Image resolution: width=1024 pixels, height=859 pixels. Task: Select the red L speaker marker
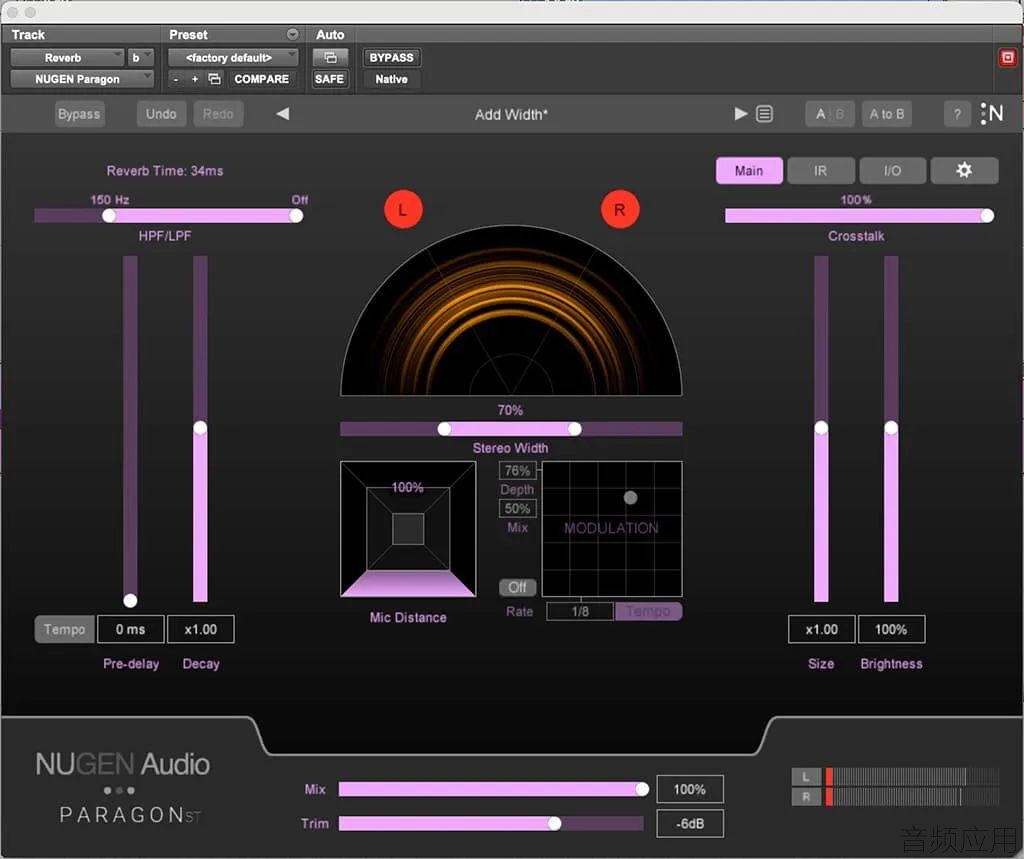403,210
